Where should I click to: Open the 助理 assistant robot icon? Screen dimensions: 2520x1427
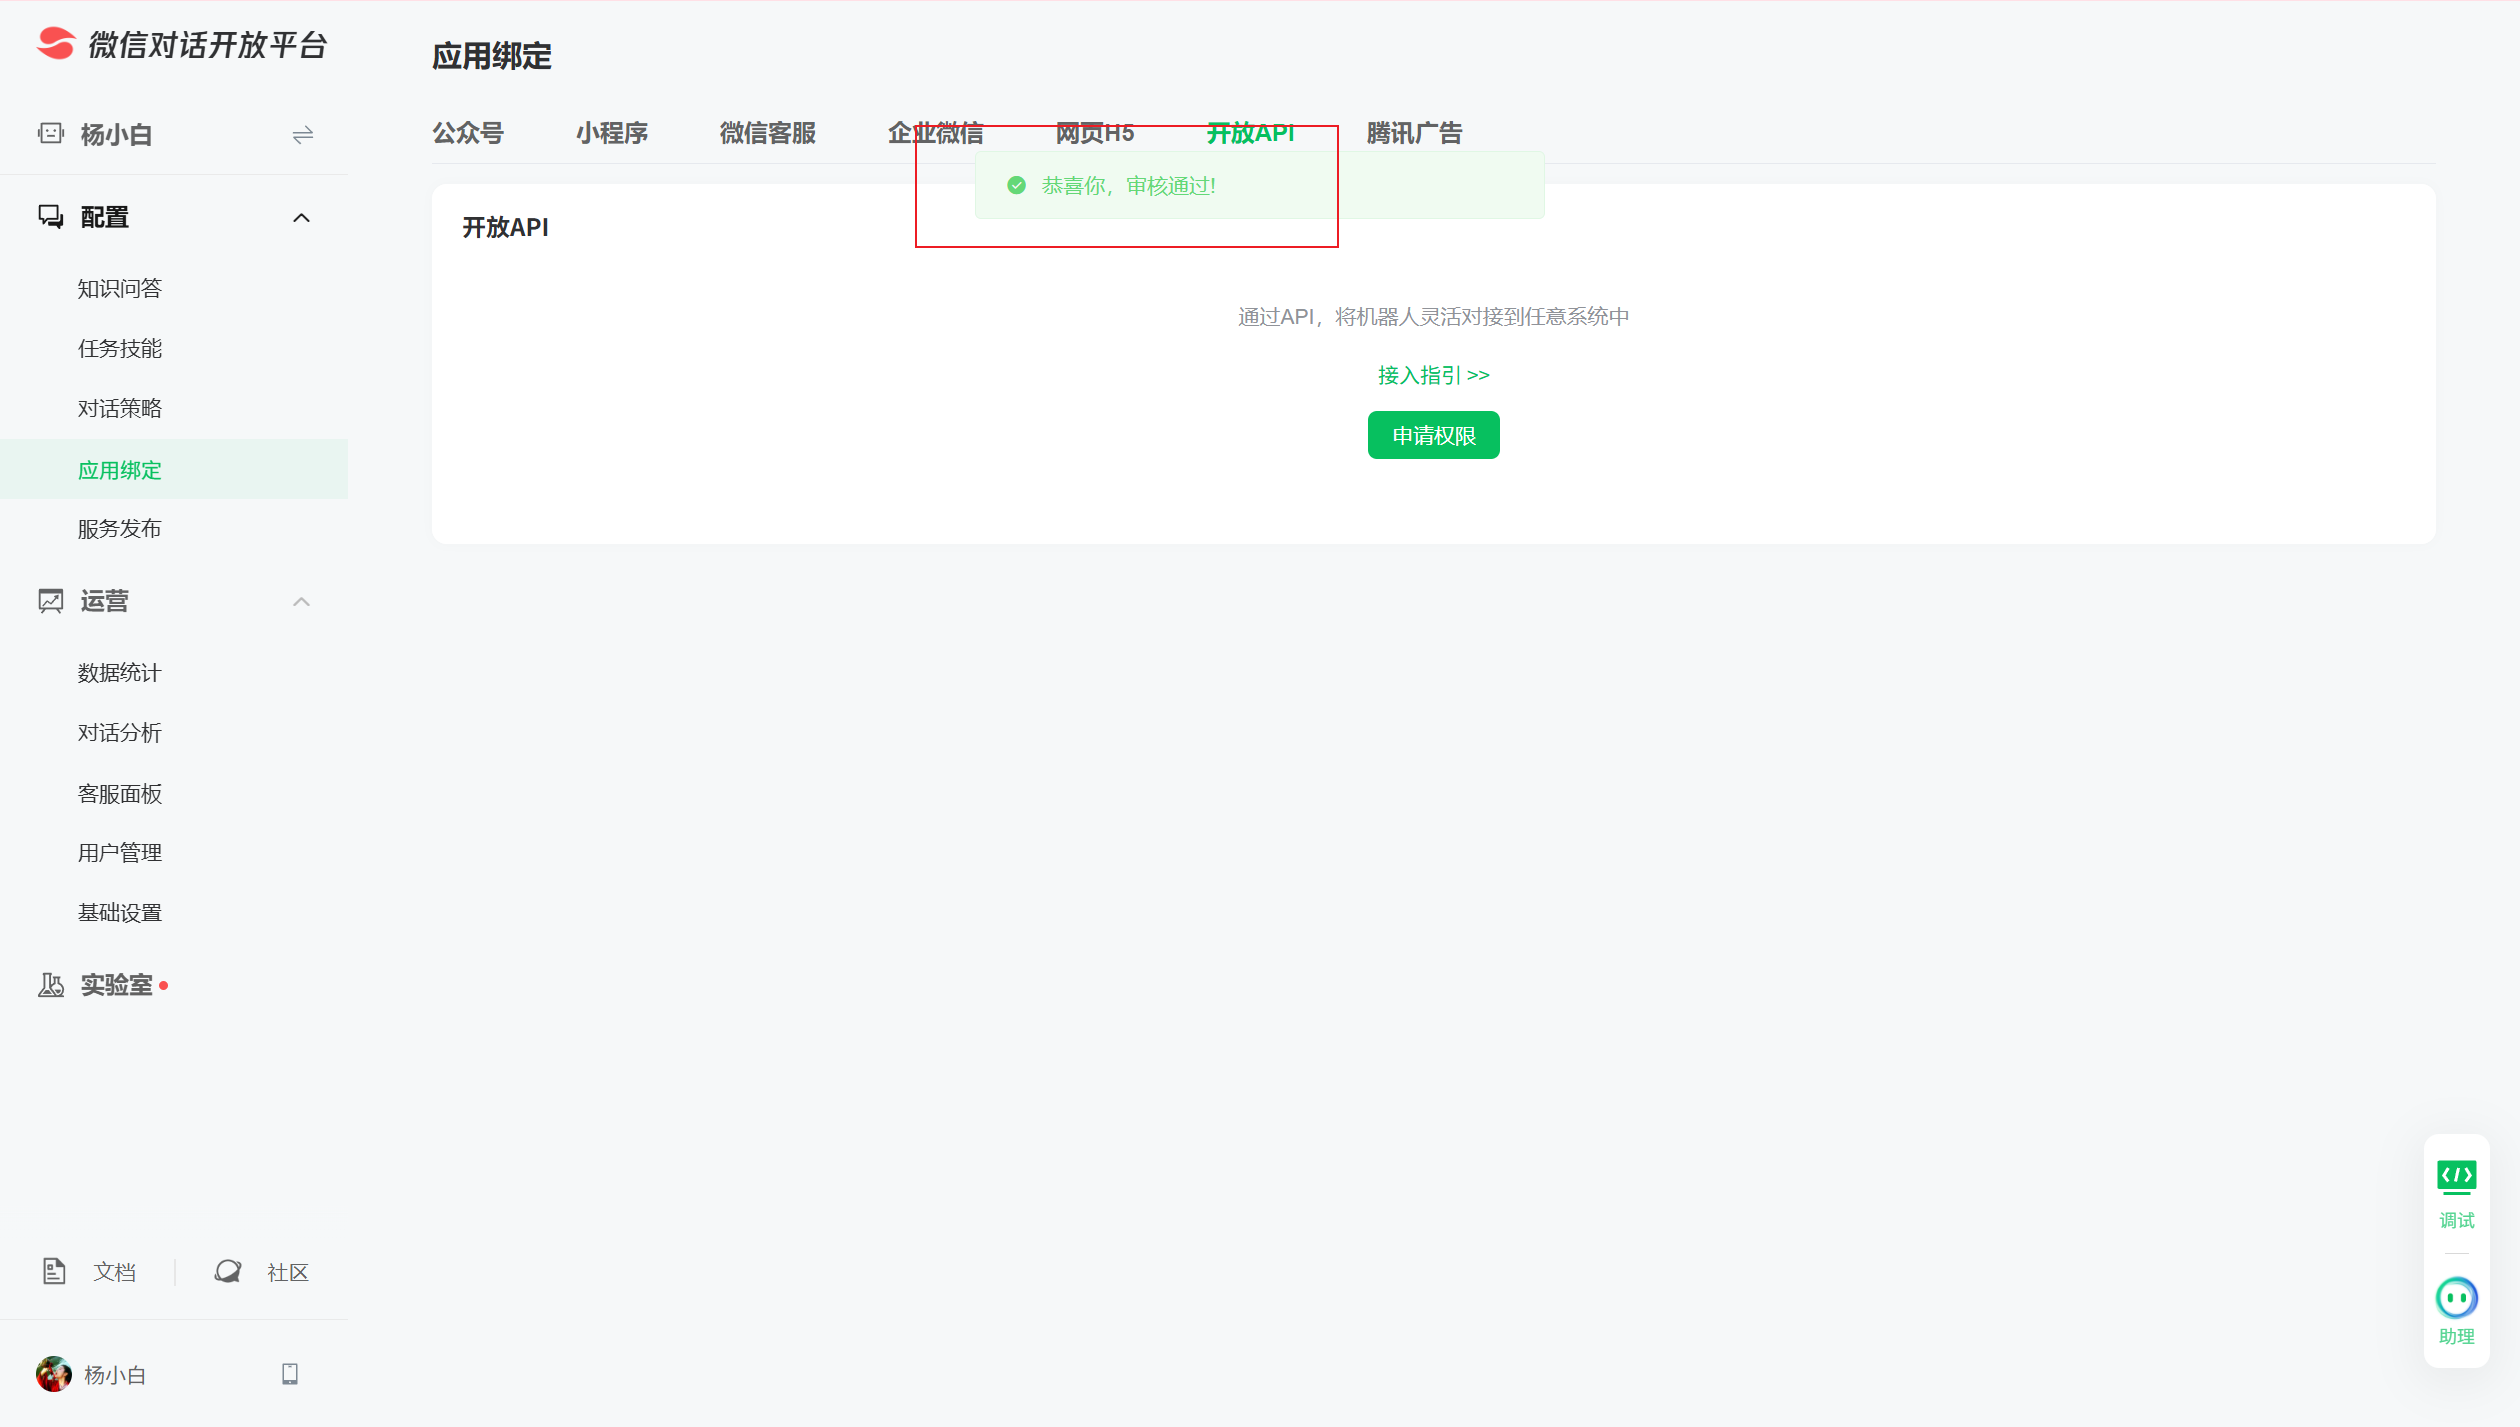(2456, 1298)
